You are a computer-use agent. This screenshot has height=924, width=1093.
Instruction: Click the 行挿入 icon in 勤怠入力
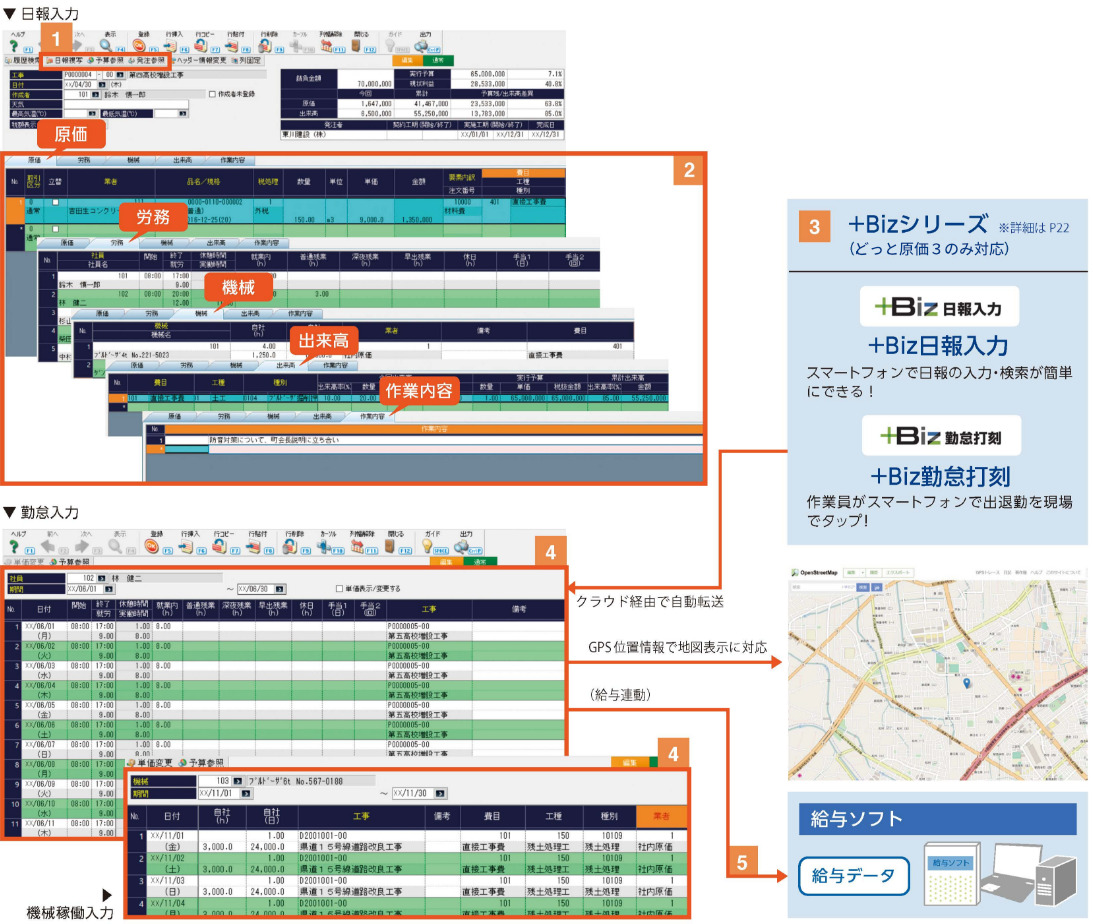[185, 547]
